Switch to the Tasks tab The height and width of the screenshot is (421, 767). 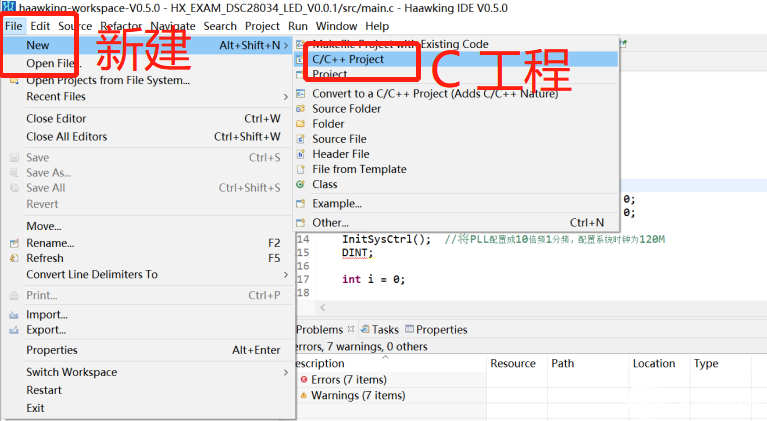pyautogui.click(x=385, y=330)
